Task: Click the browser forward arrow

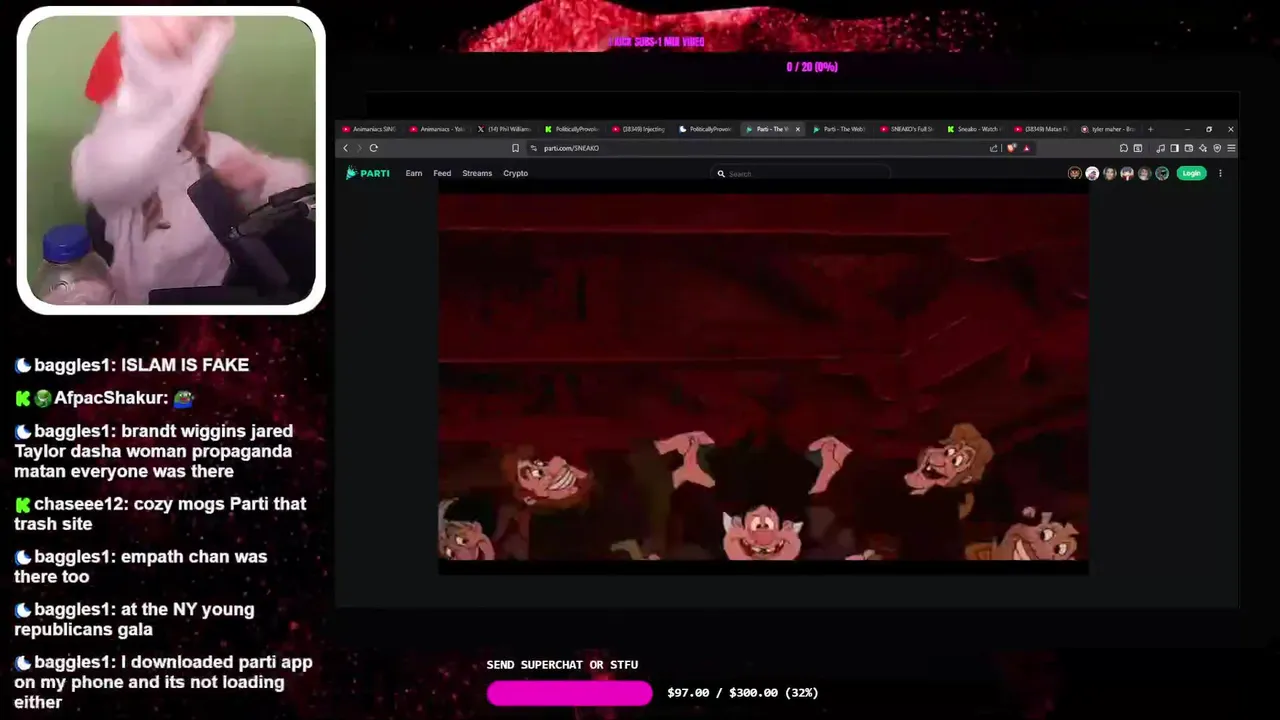Action: (x=359, y=148)
